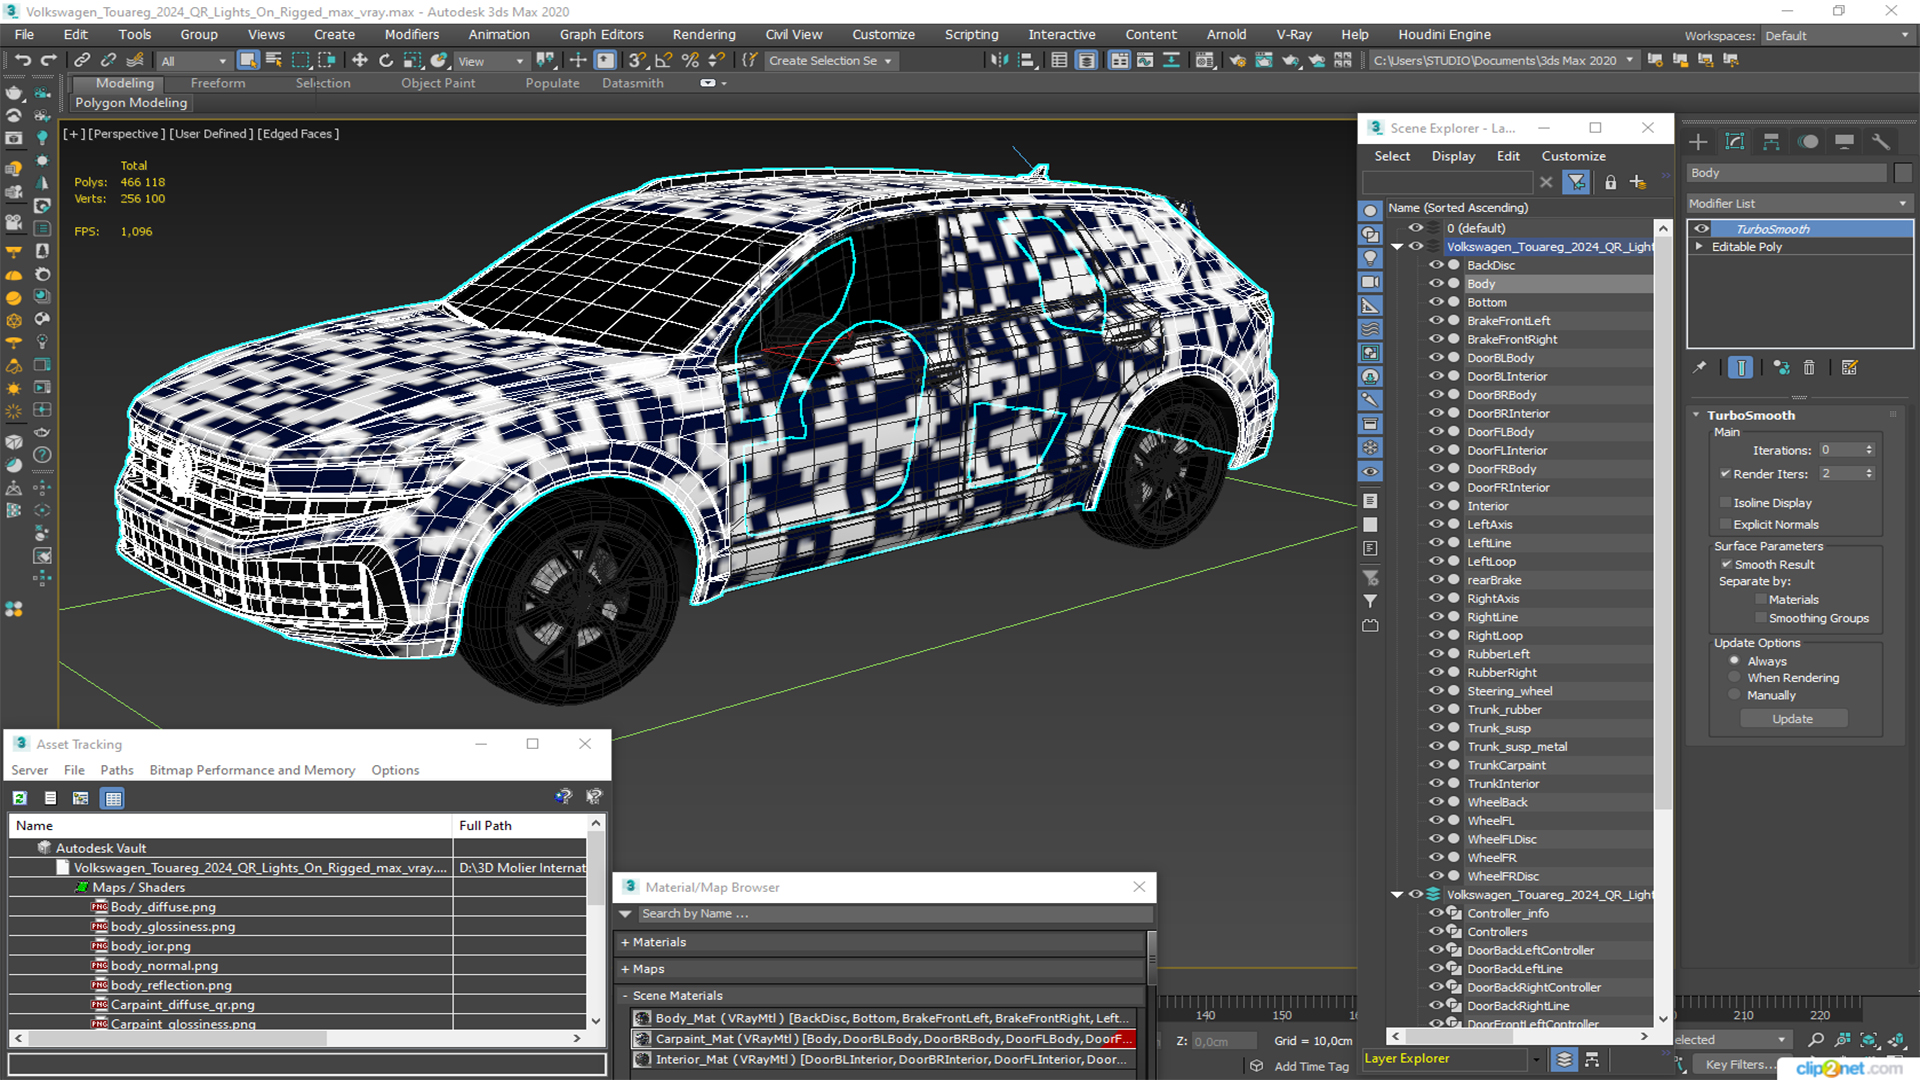Viewport: 1920px width, 1080px height.
Task: Toggle TurboSmooth modifier eye icon
Action: click(1701, 229)
